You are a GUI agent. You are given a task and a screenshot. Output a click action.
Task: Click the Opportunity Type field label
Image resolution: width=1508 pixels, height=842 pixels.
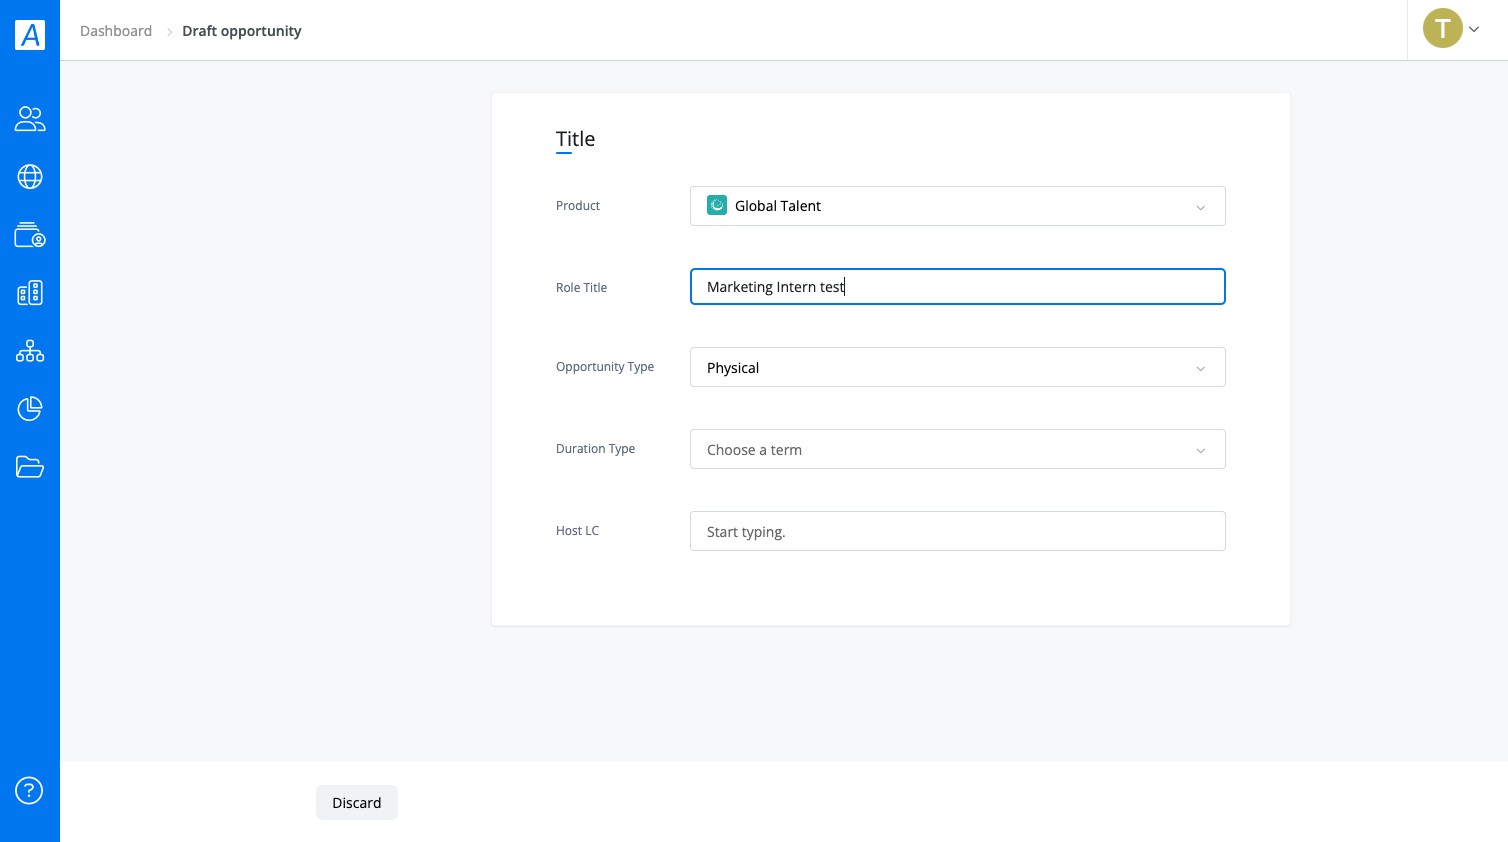tap(605, 367)
